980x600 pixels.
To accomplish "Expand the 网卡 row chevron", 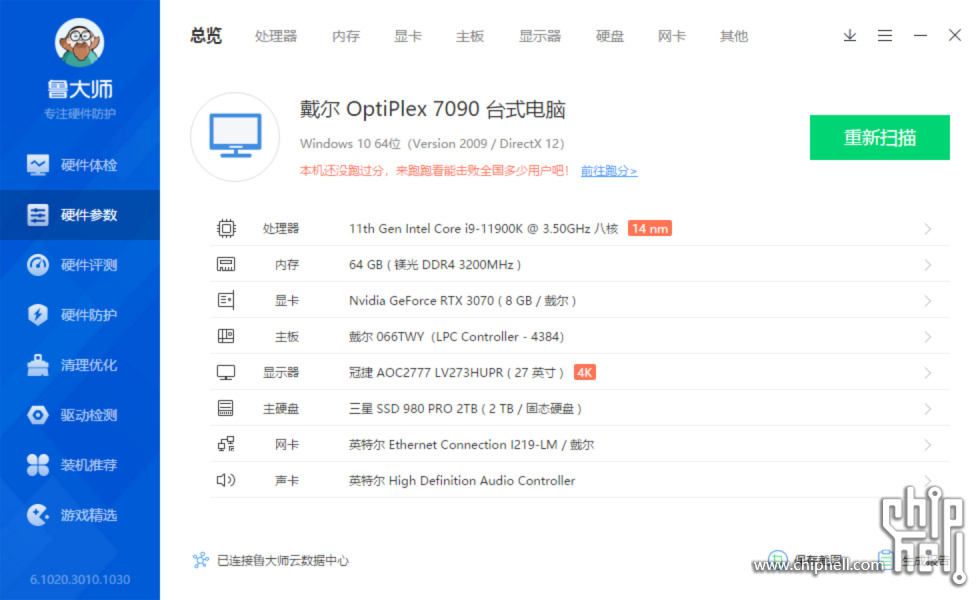I will click(928, 445).
